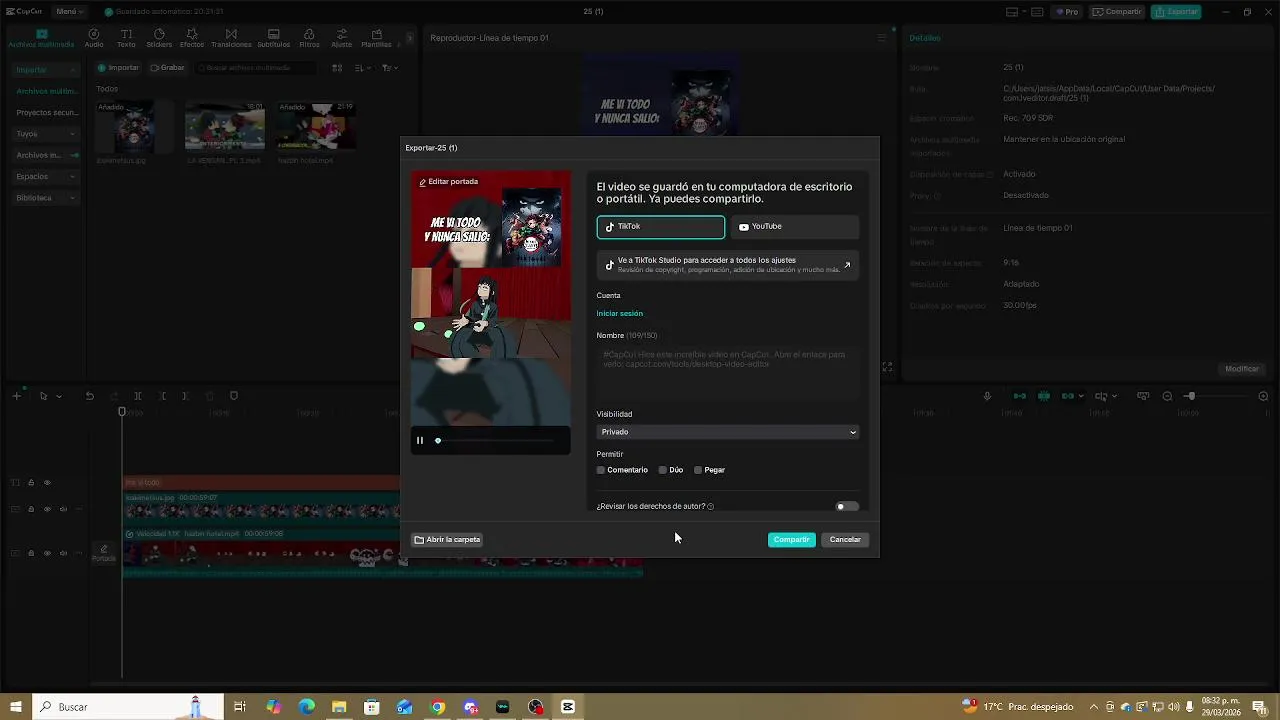The height and width of the screenshot is (720, 1280).
Task: Click the timeline zoom in icon
Action: coord(1263,396)
